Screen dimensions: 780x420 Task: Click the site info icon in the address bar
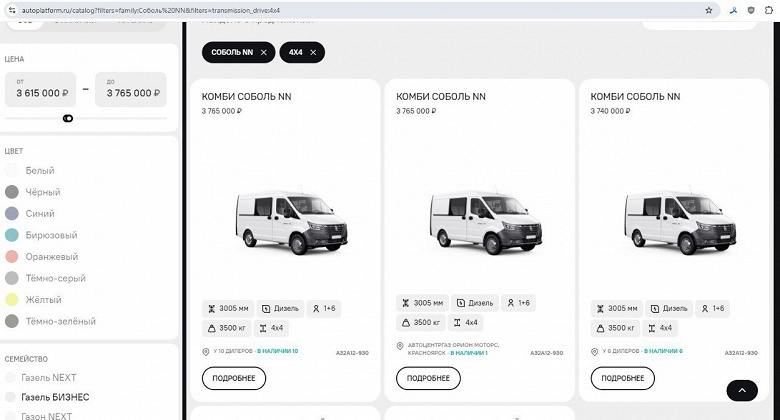(10, 10)
